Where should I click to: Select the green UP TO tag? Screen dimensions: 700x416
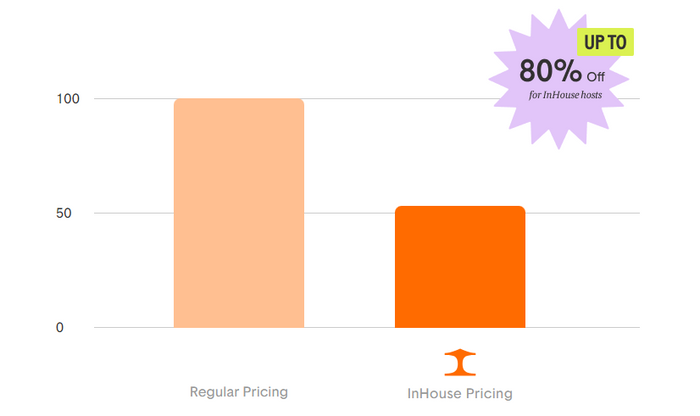click(605, 42)
